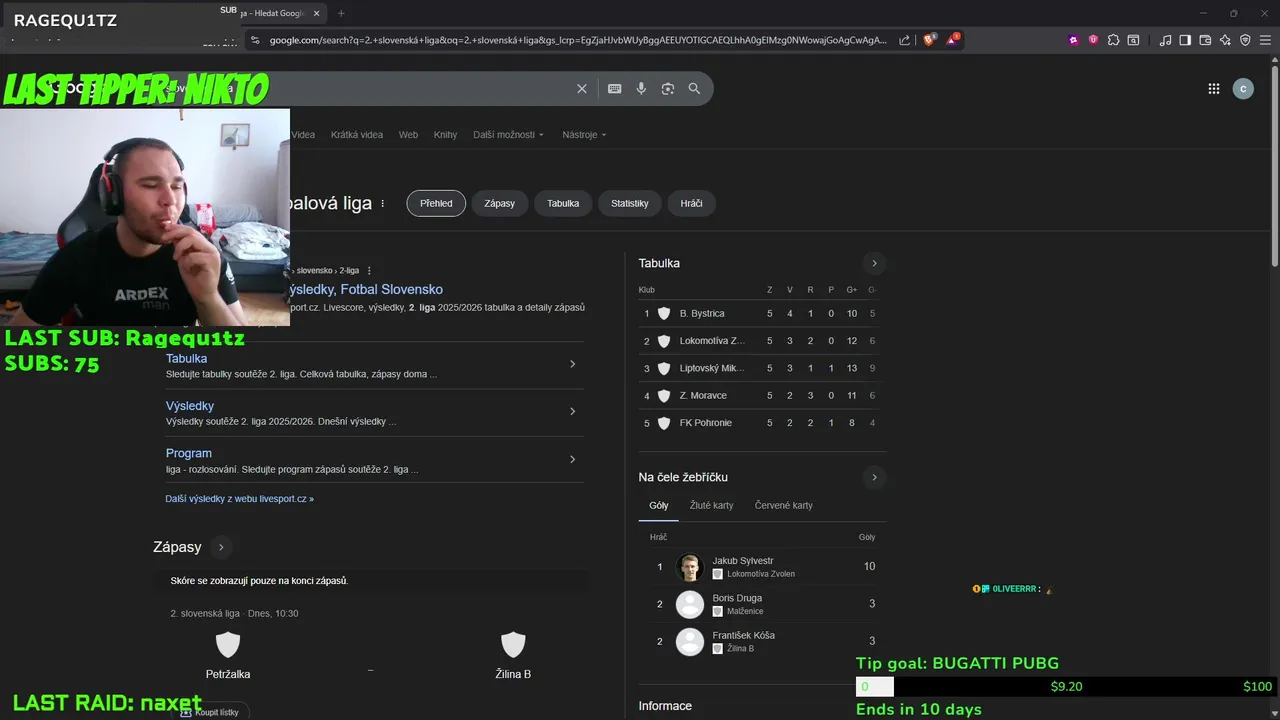Open the 'Tabulka' sitelink
Screen dimensions: 1280x720
point(187,358)
